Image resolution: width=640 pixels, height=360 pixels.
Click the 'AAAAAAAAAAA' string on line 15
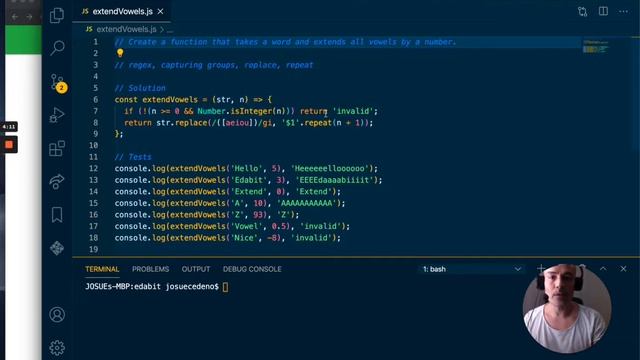pos(307,203)
